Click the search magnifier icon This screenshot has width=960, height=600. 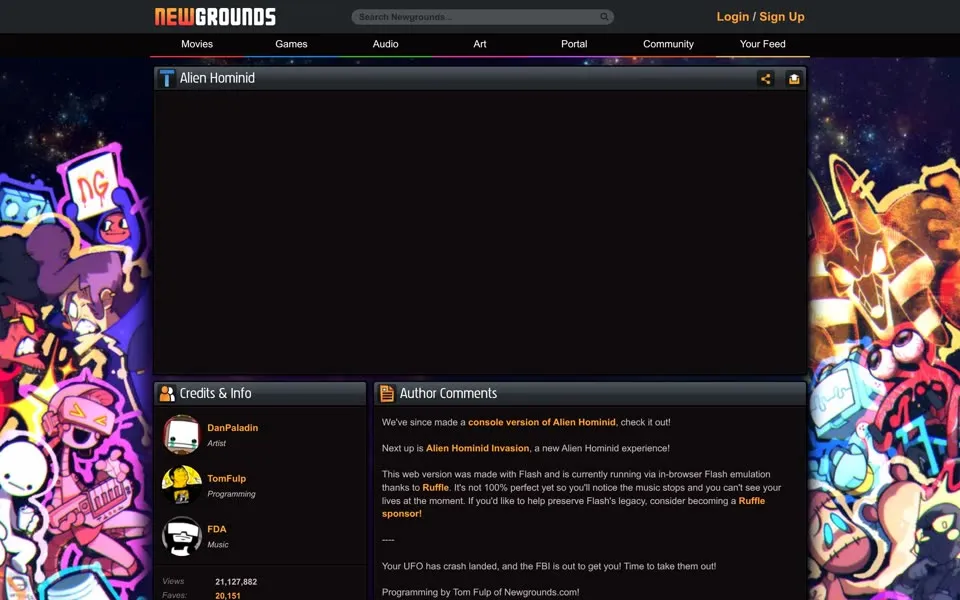point(604,17)
